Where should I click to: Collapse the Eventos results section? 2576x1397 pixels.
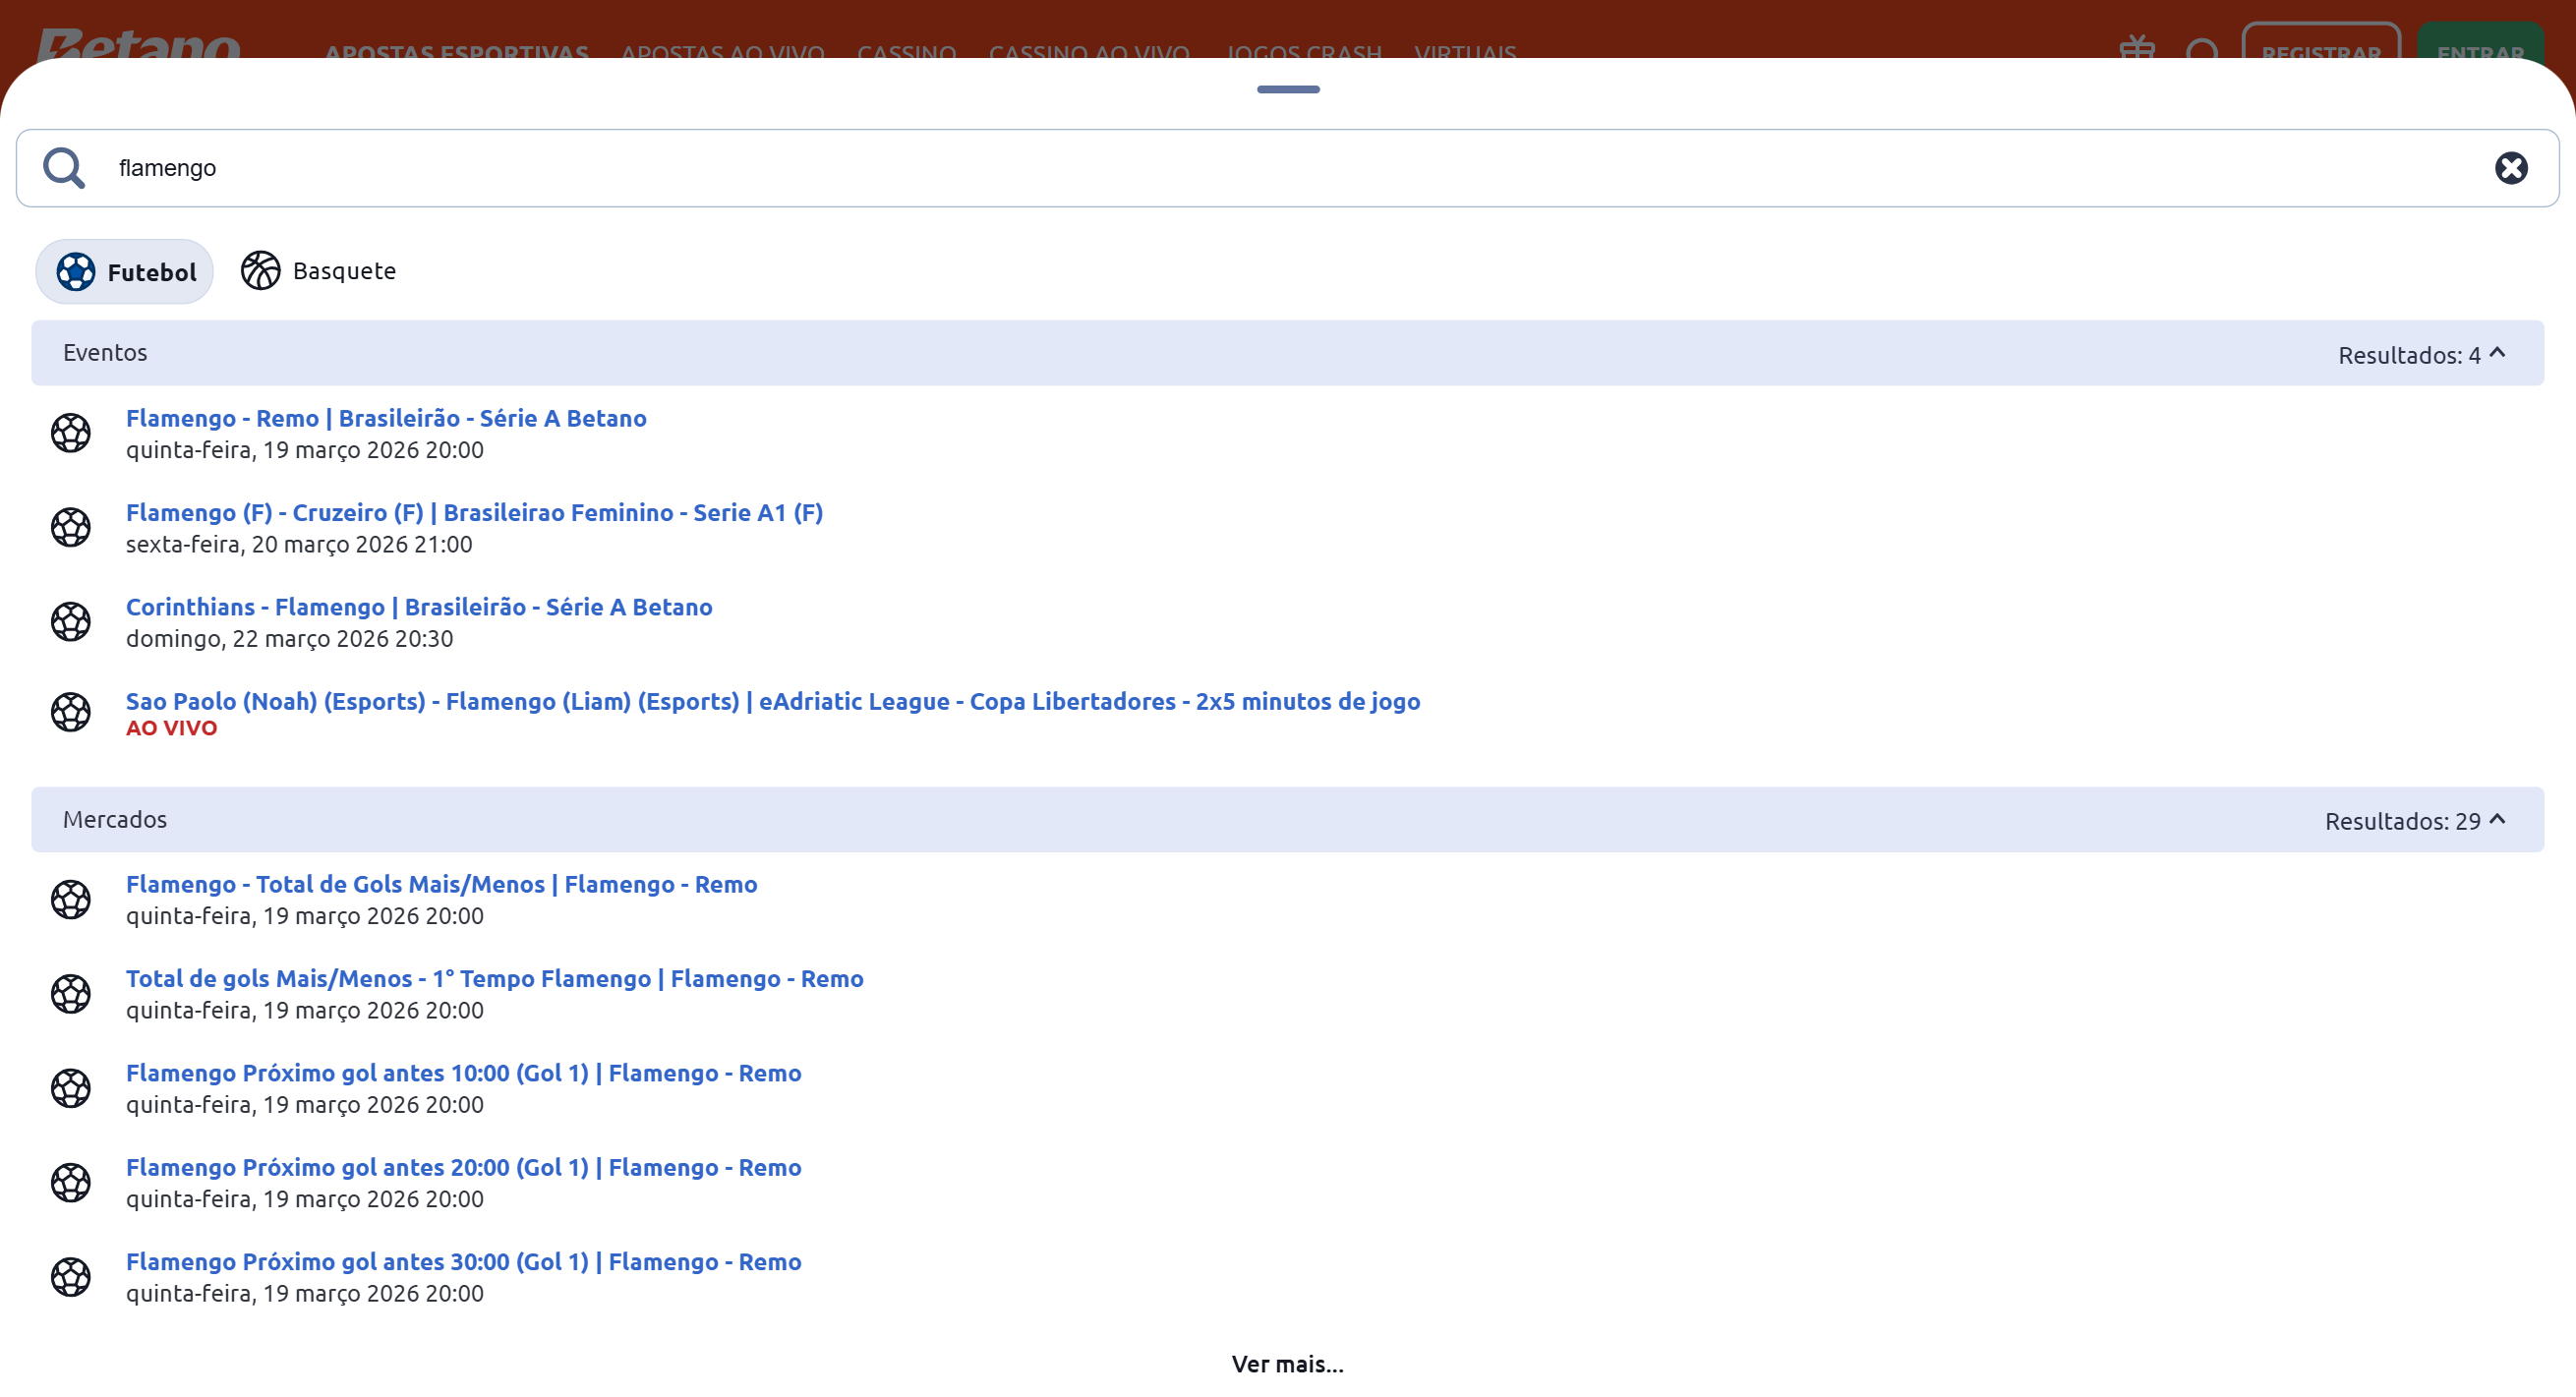2497,353
